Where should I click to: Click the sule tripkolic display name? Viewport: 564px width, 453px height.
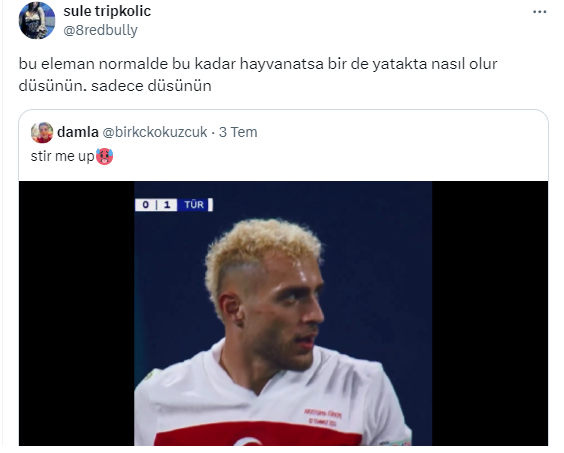coord(107,11)
